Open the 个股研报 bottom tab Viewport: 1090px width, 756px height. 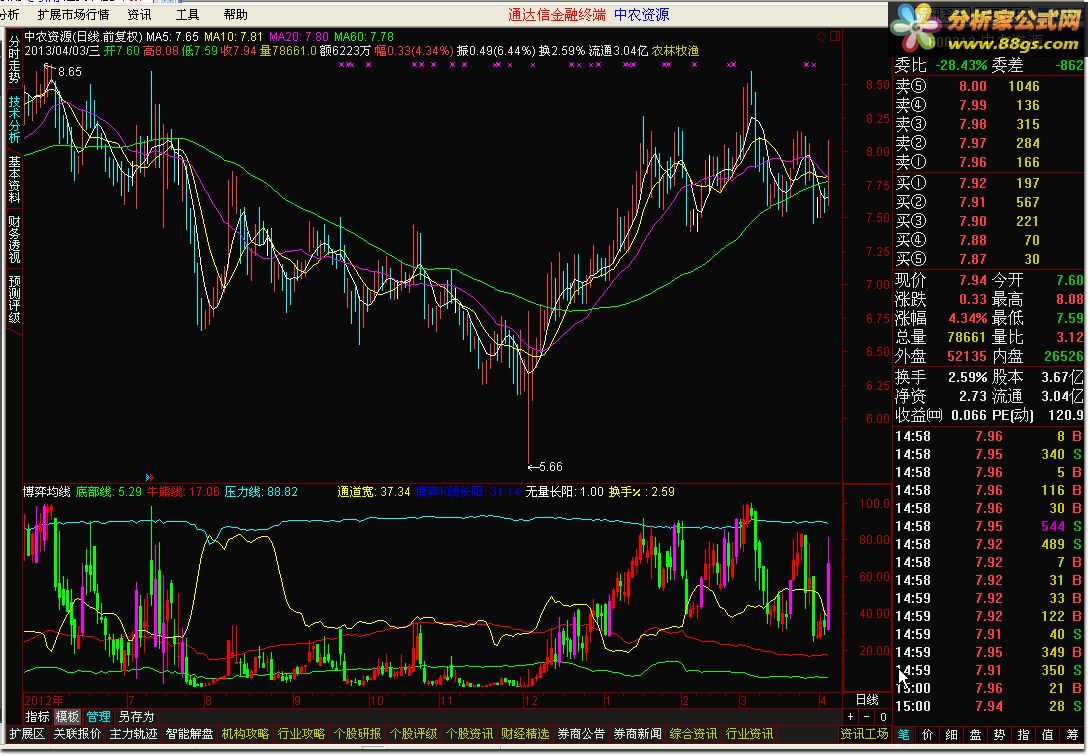coord(357,734)
